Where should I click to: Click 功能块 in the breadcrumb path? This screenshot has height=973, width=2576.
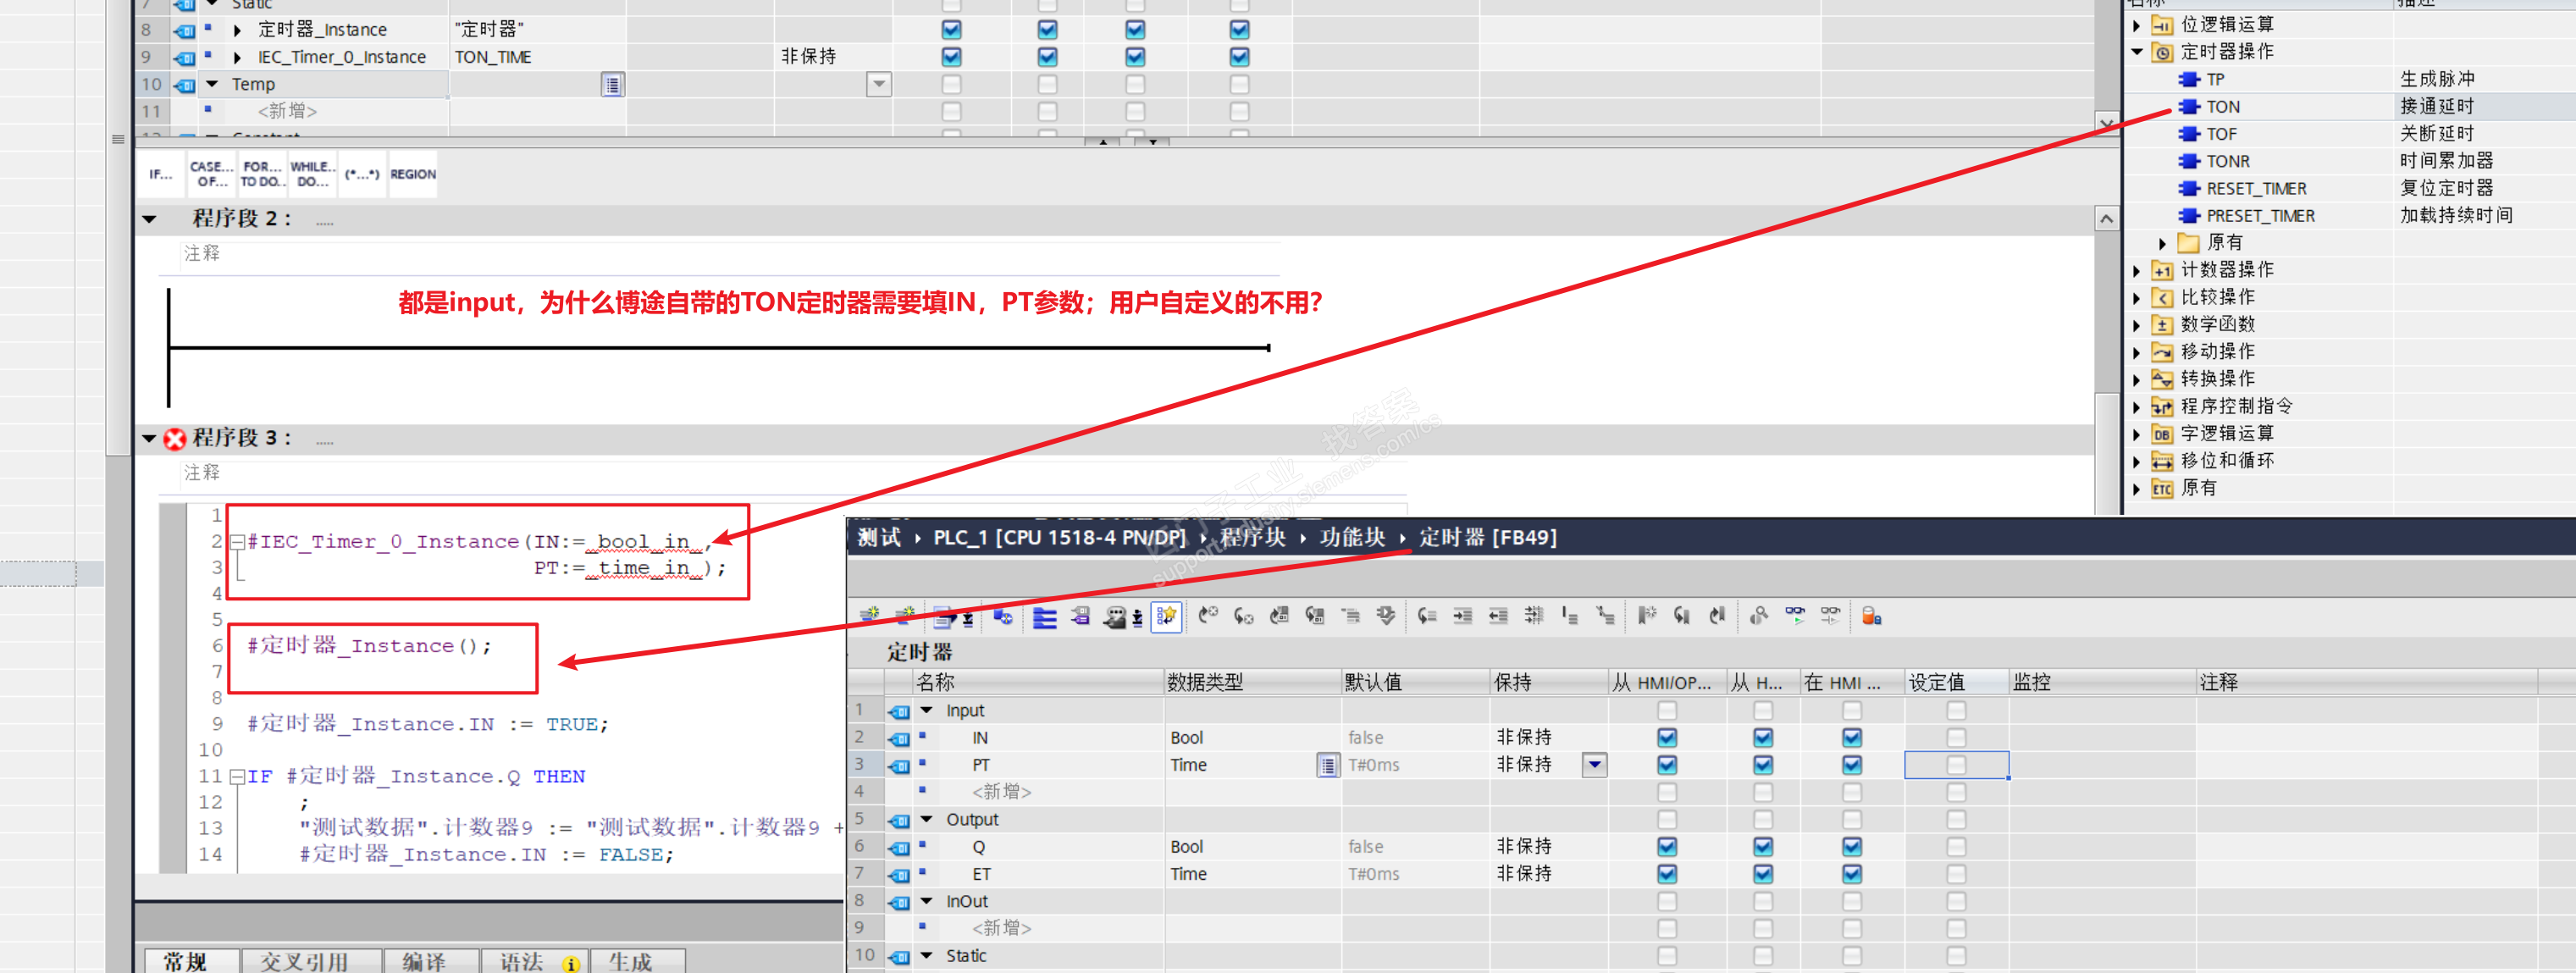pos(1352,538)
